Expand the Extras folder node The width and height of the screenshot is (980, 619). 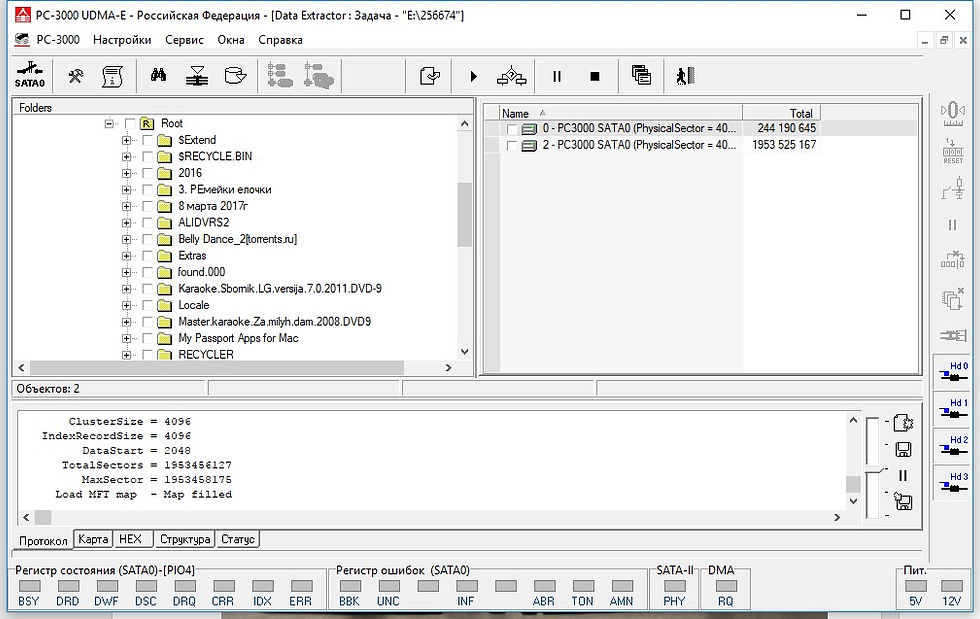[x=127, y=256]
